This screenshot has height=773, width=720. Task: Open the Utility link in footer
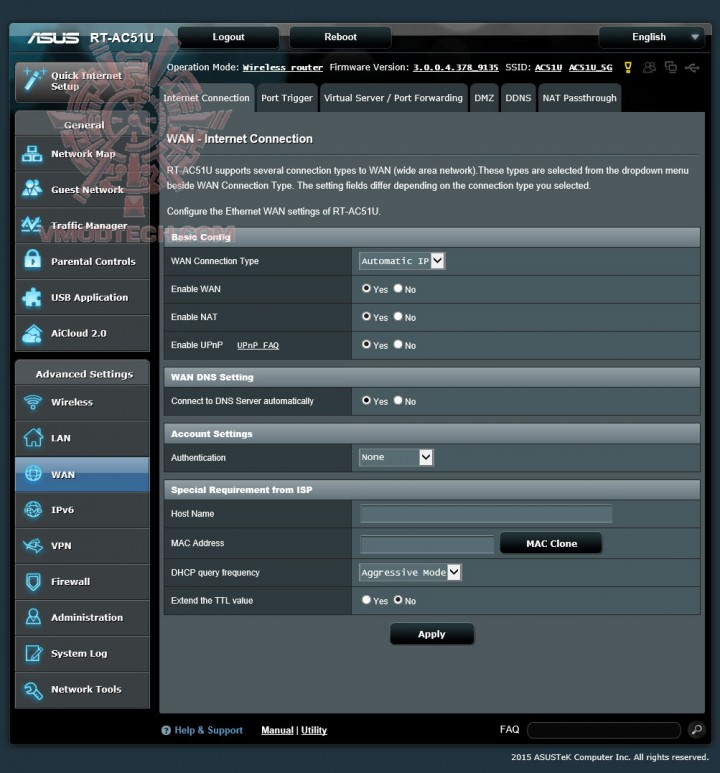click(314, 730)
